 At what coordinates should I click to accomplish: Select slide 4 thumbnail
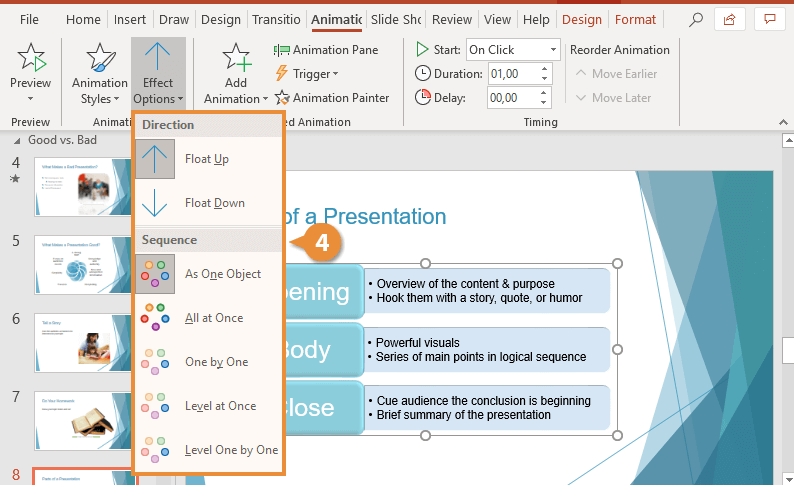point(83,187)
